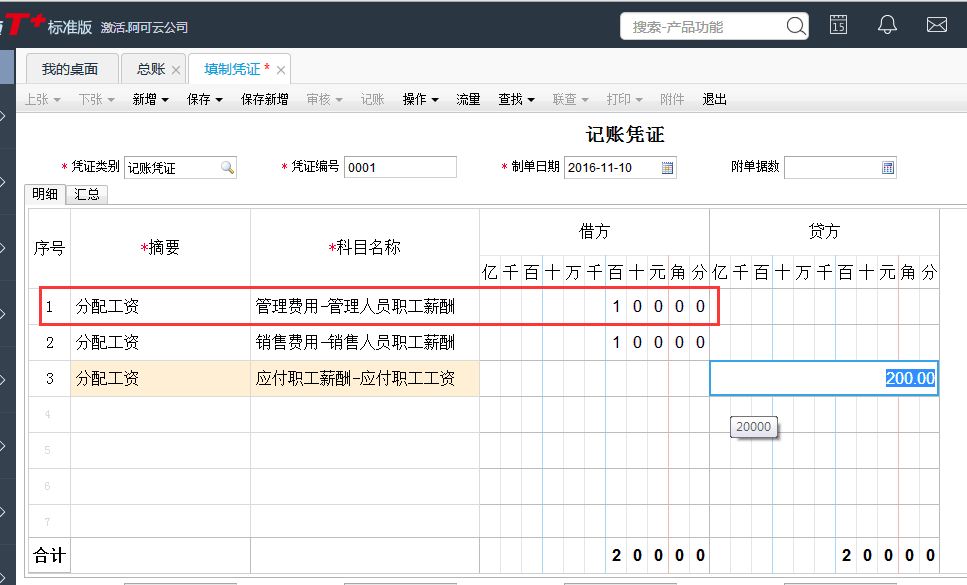Open the calendar icon in the top bar

[x=838, y=24]
